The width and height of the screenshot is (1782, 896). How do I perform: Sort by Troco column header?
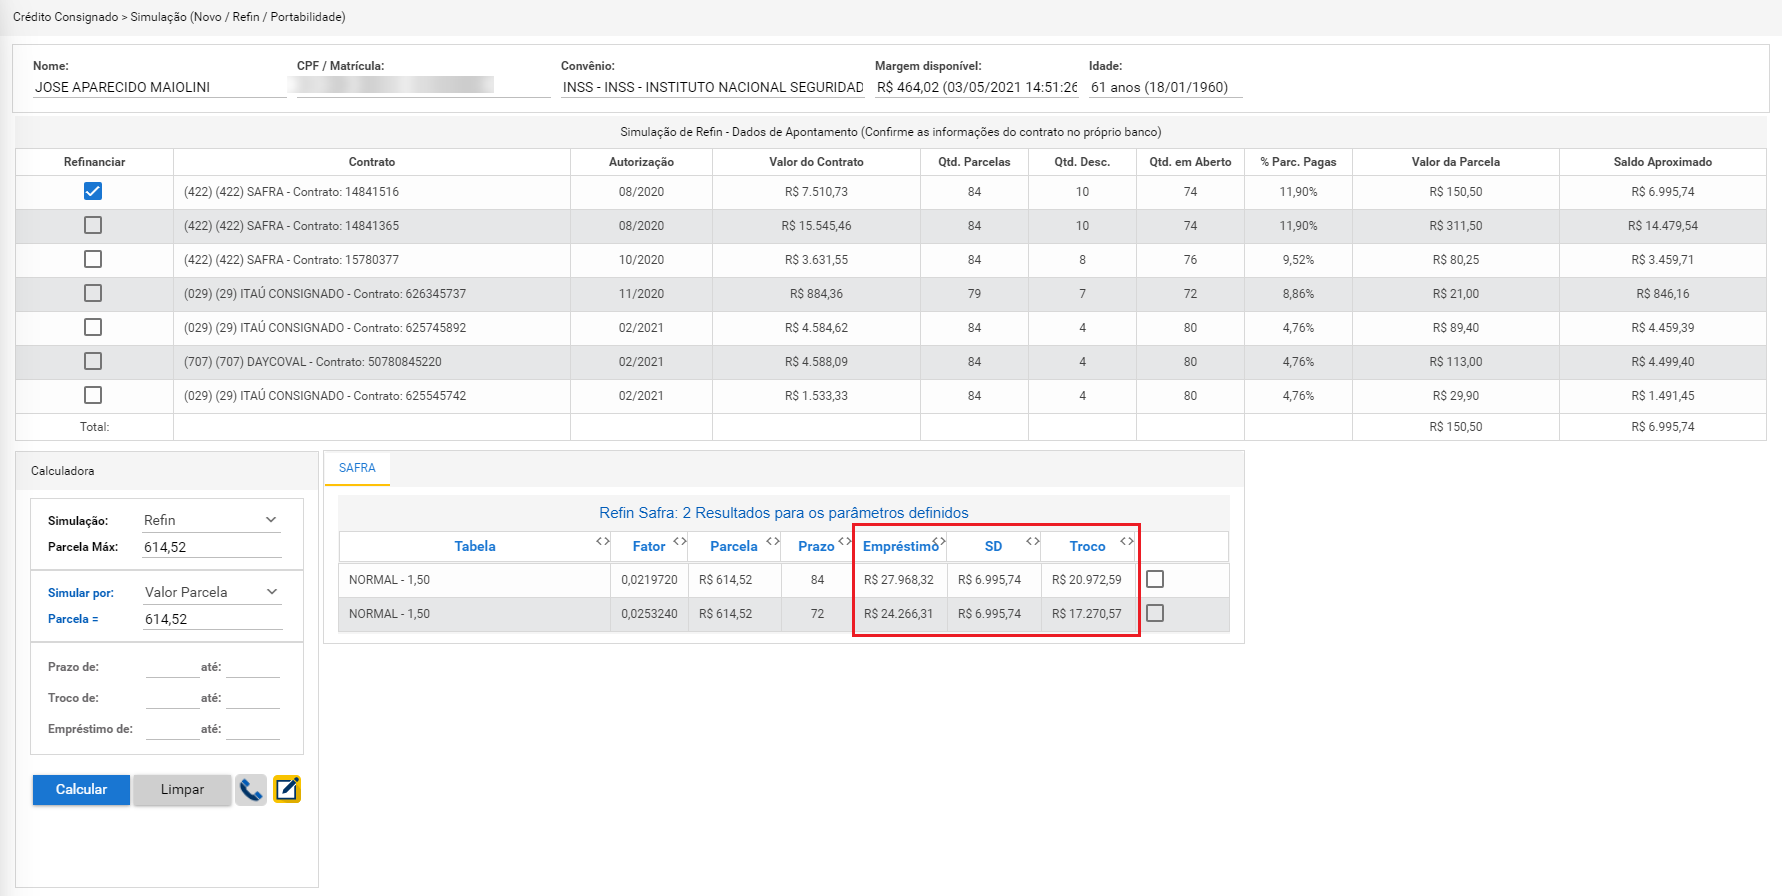(1087, 546)
